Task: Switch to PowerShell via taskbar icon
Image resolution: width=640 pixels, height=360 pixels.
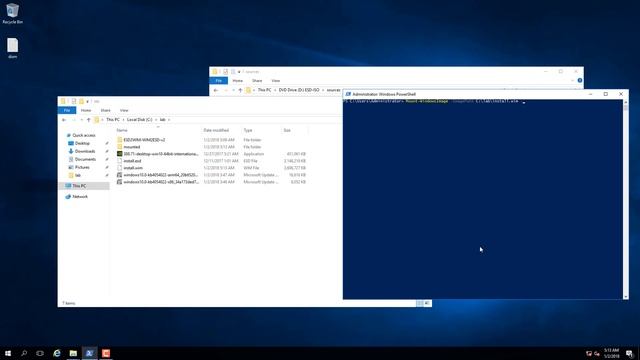Action: (89, 353)
